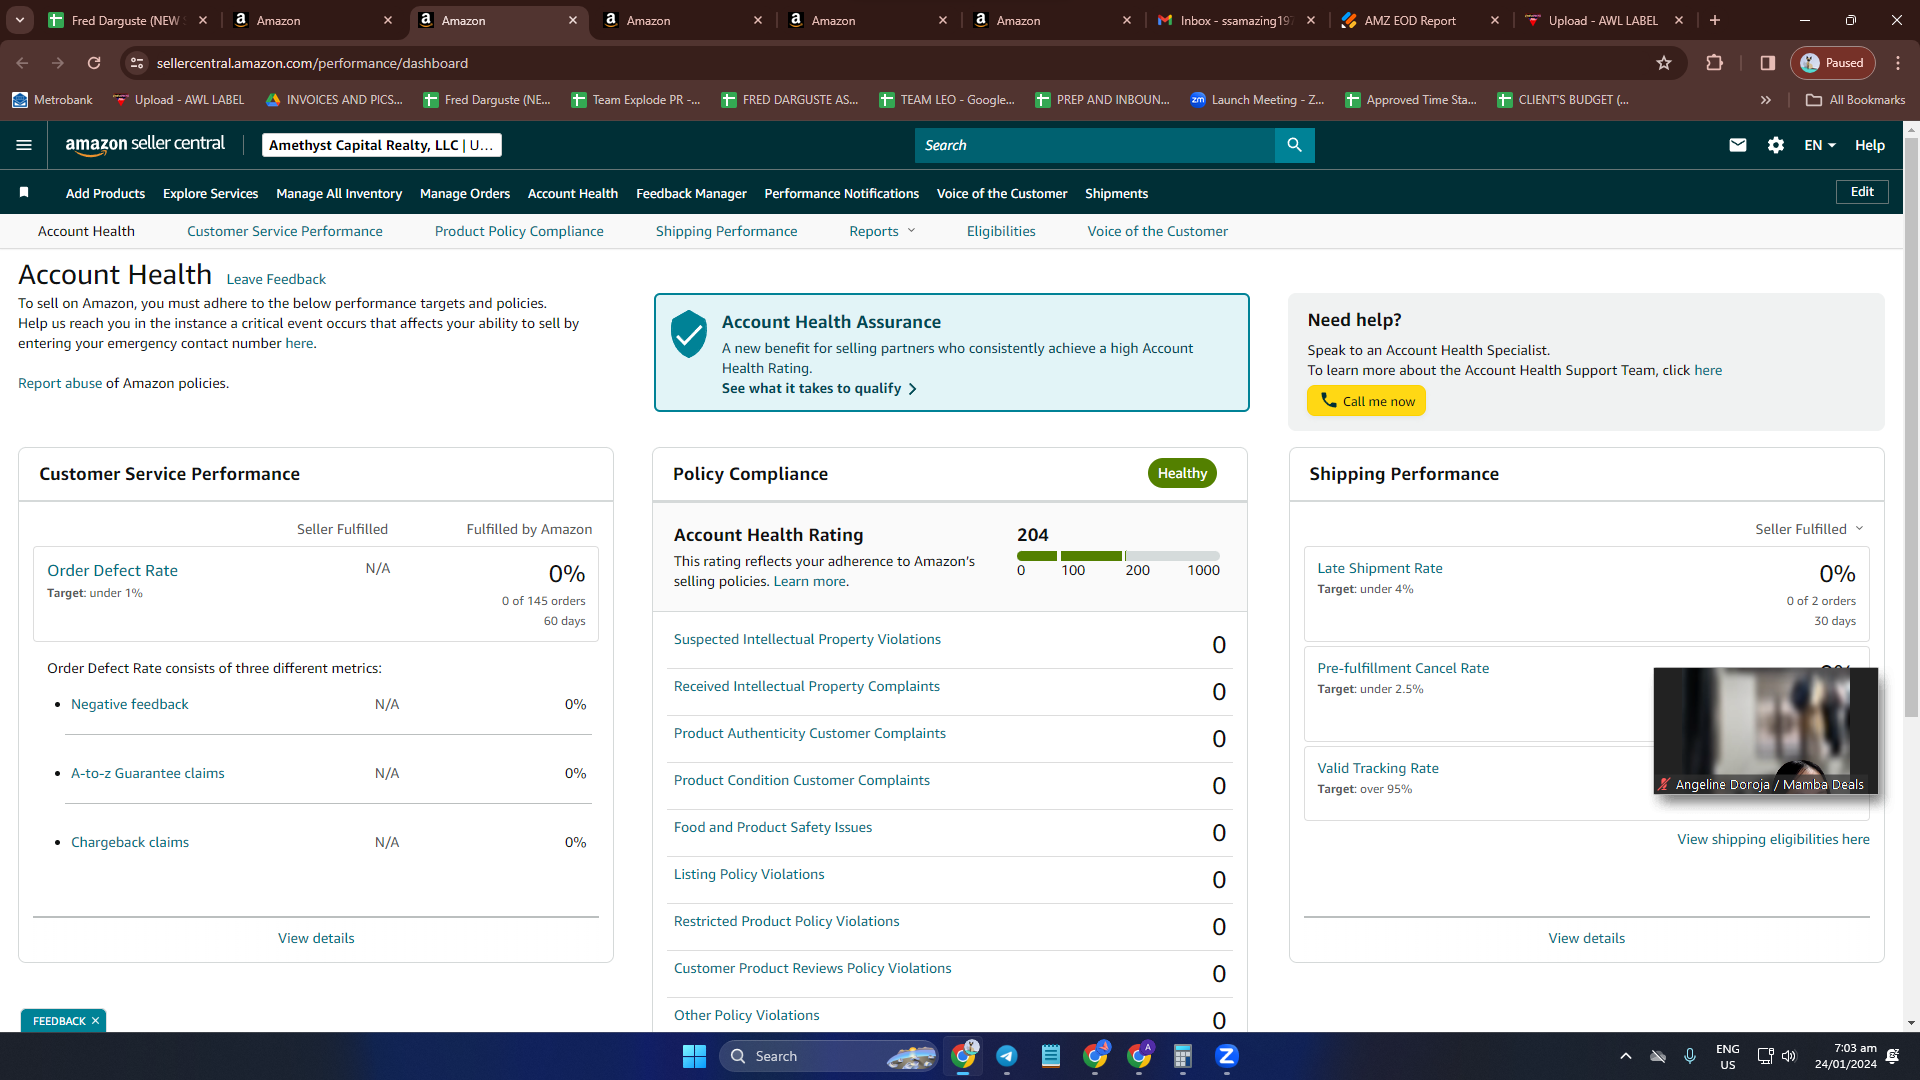Image resolution: width=1920 pixels, height=1080 pixels.
Task: Click the Windows taskbar Search box
Action: pos(829,1056)
